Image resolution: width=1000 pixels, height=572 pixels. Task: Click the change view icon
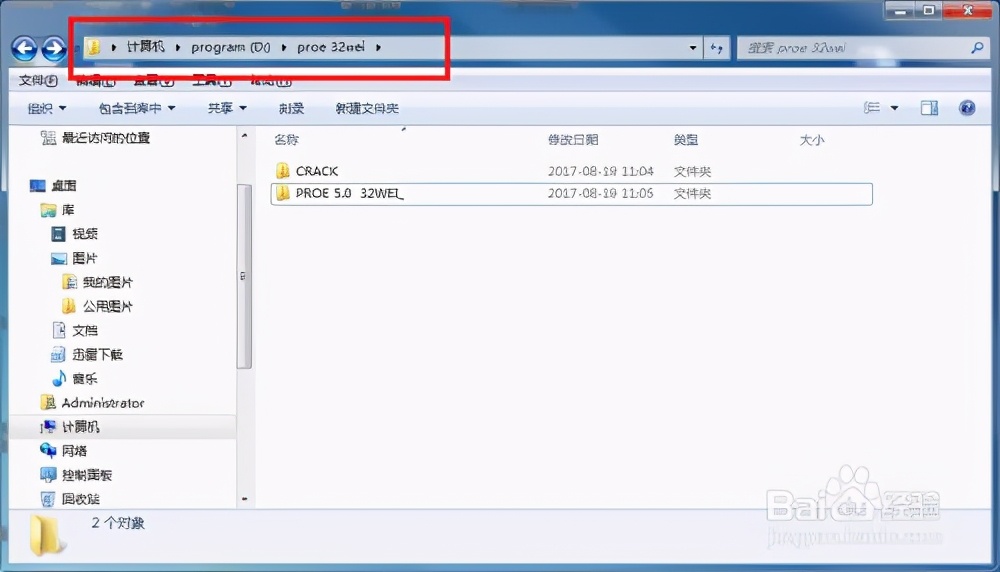tap(872, 108)
